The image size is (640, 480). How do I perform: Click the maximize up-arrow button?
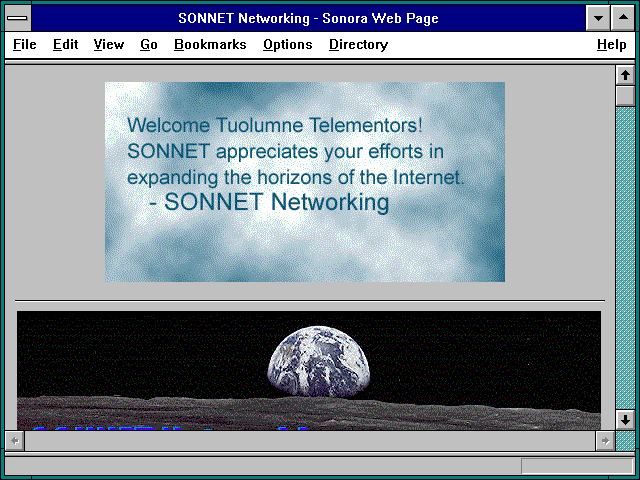[623, 18]
